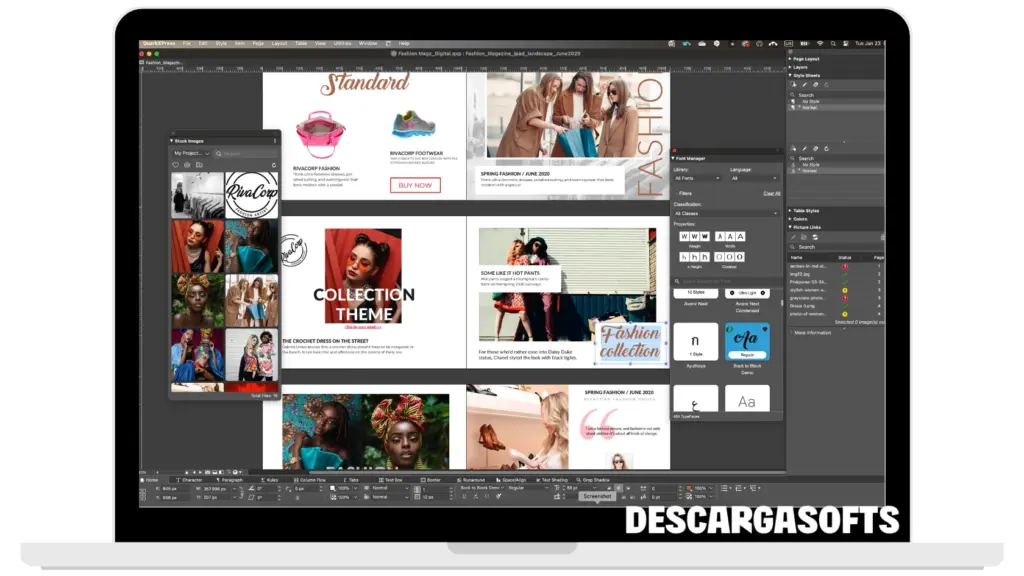
Task: Switch to the Text Box tab
Action: pyautogui.click(x=391, y=480)
